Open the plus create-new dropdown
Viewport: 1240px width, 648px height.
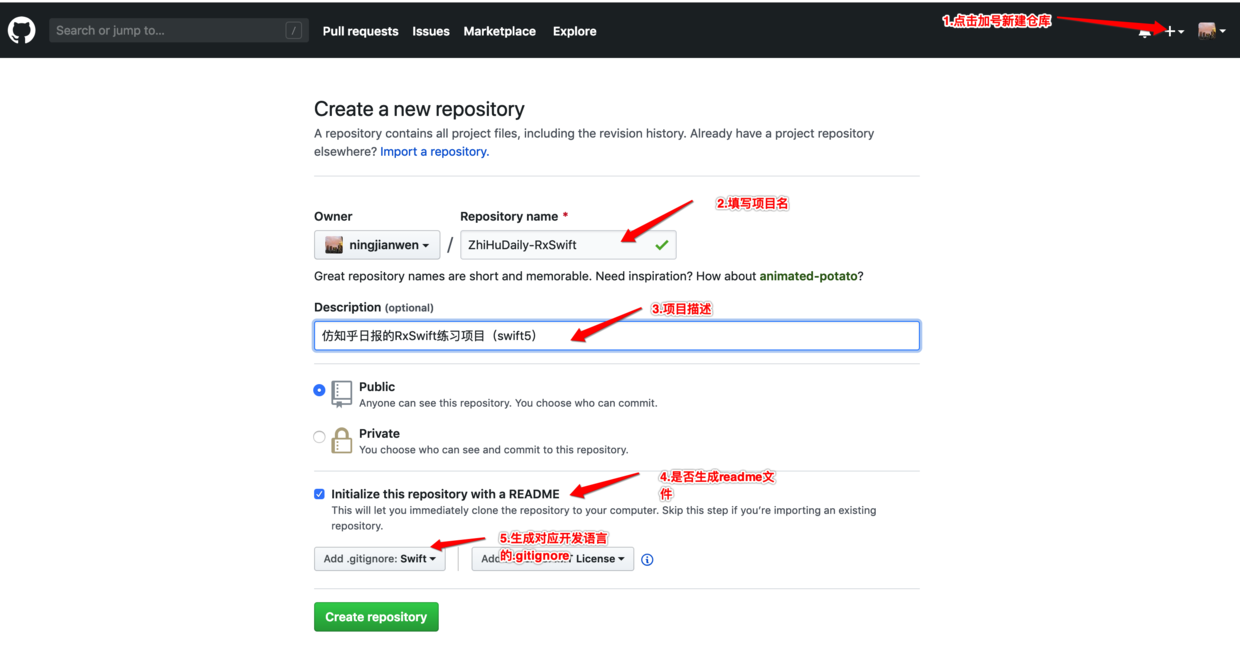(1174, 31)
